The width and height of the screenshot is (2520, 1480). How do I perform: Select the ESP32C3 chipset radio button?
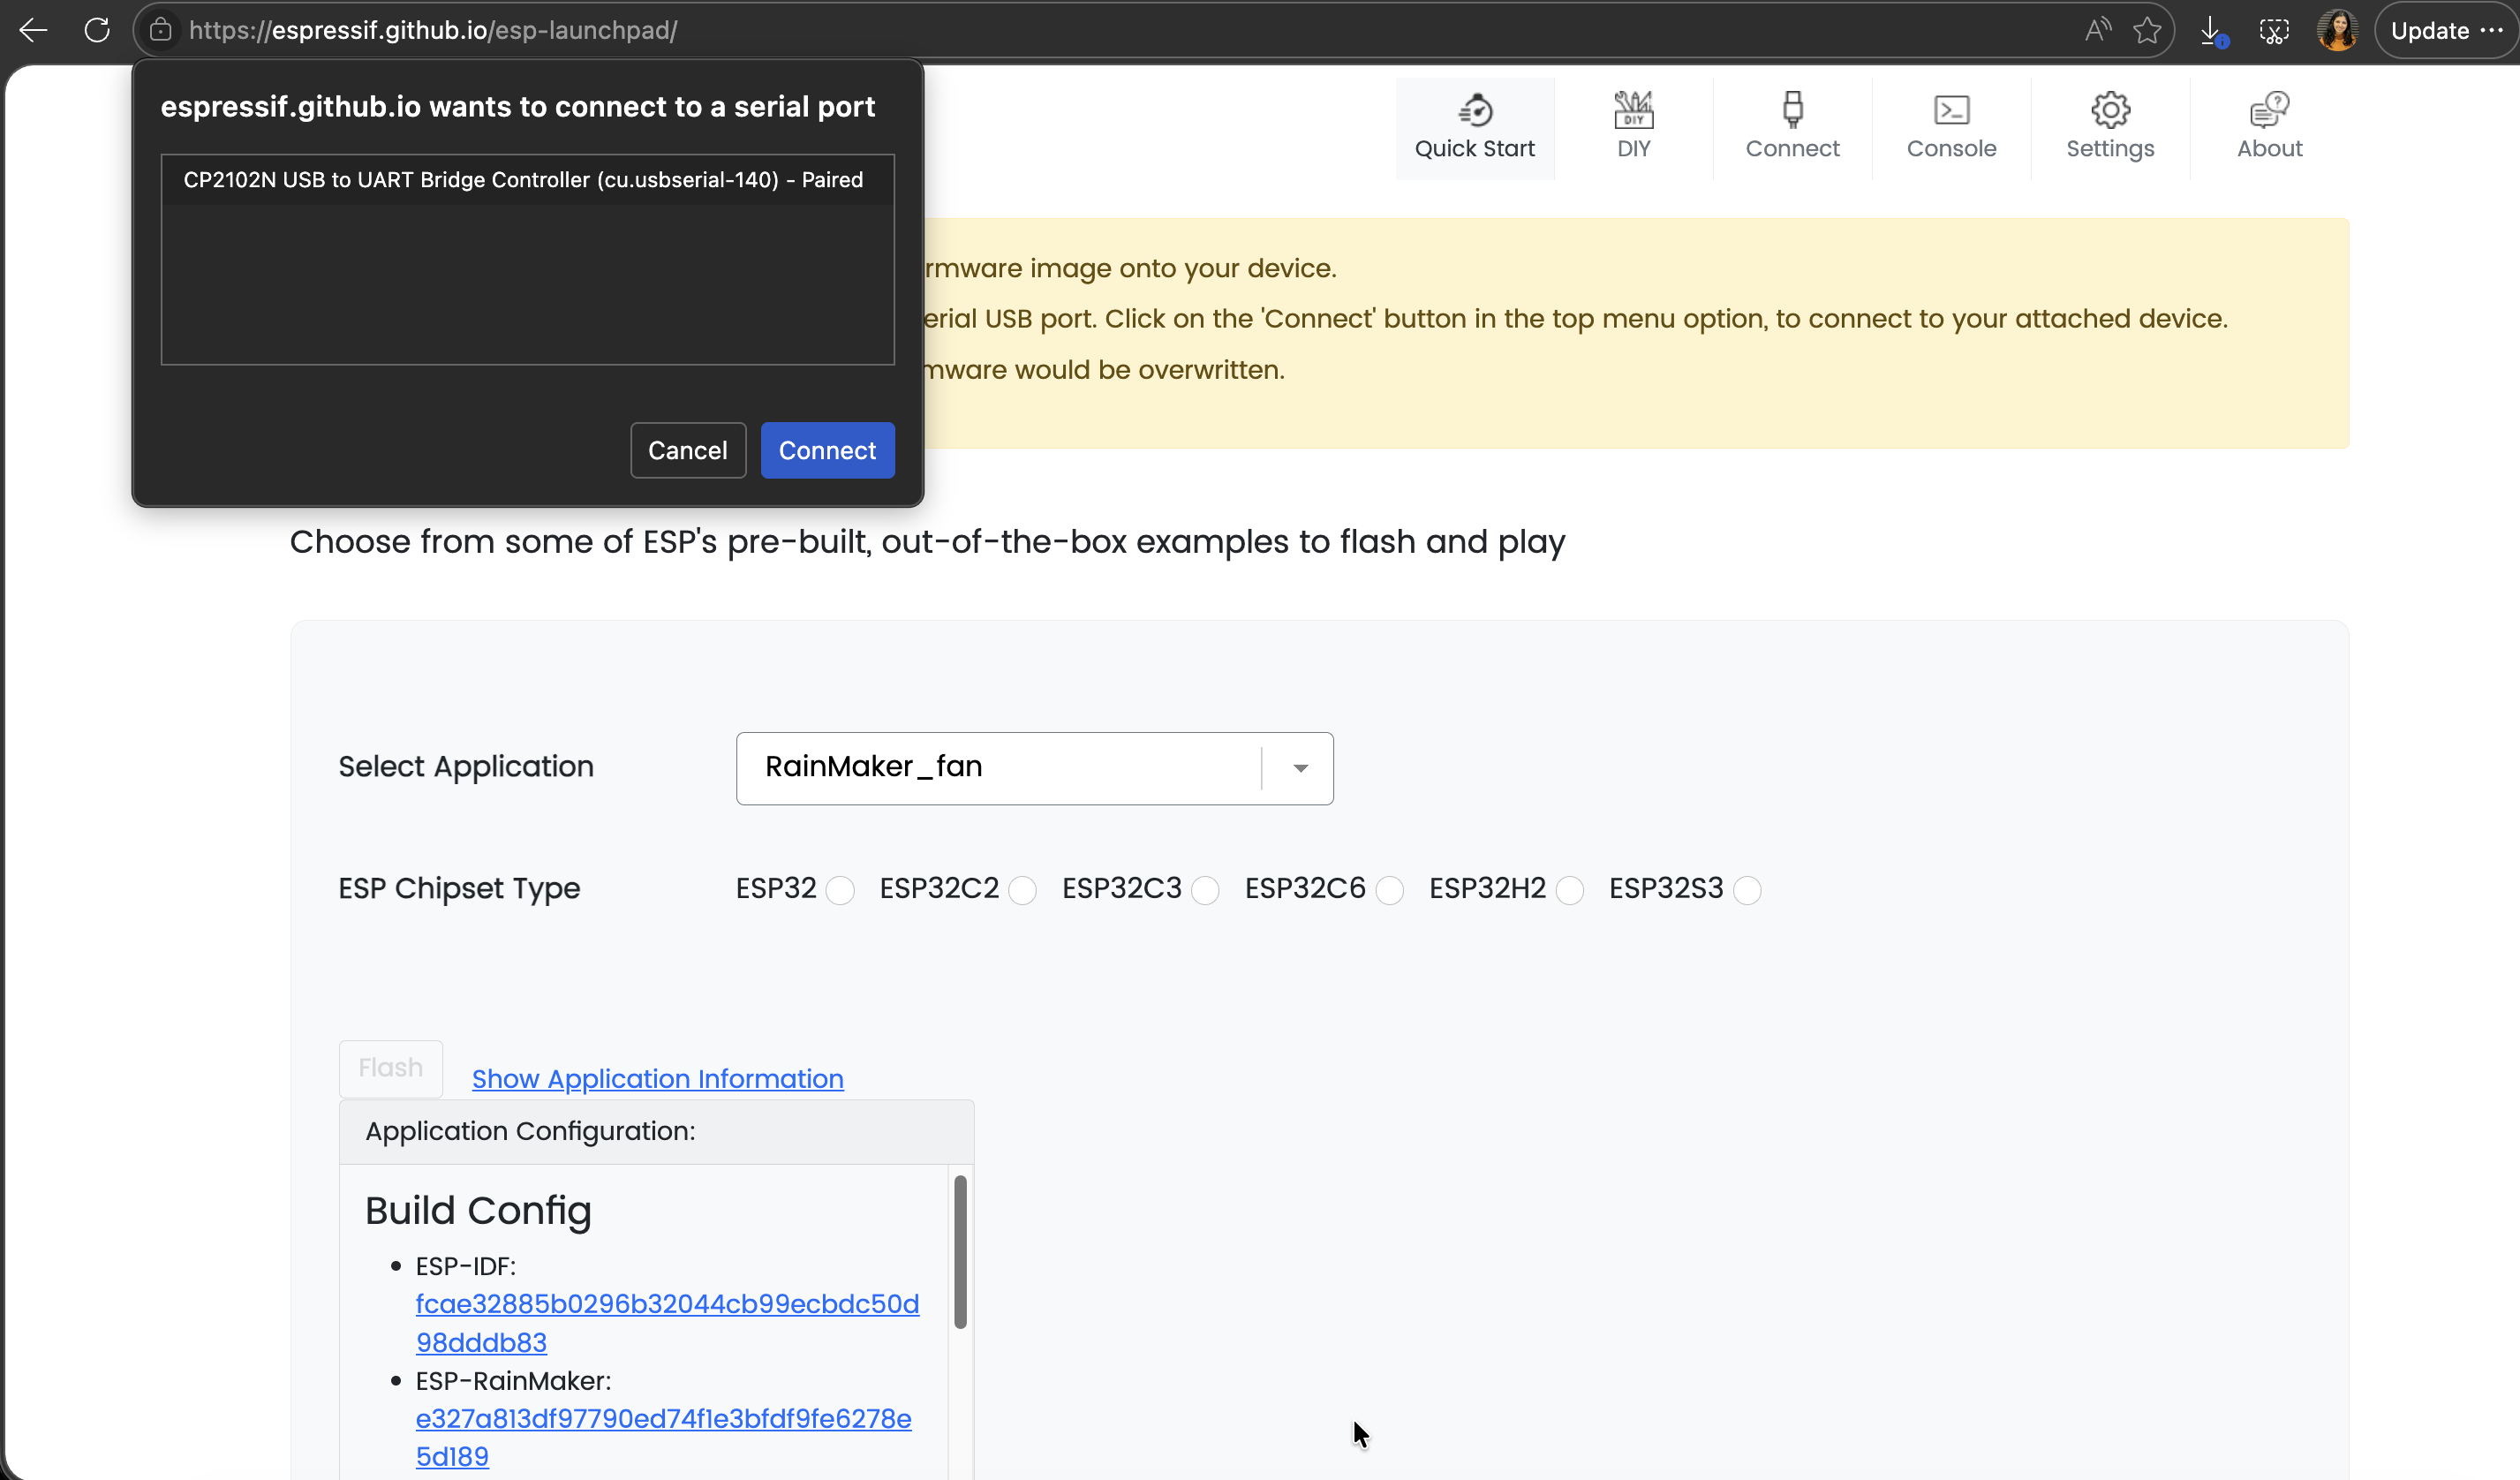1205,890
